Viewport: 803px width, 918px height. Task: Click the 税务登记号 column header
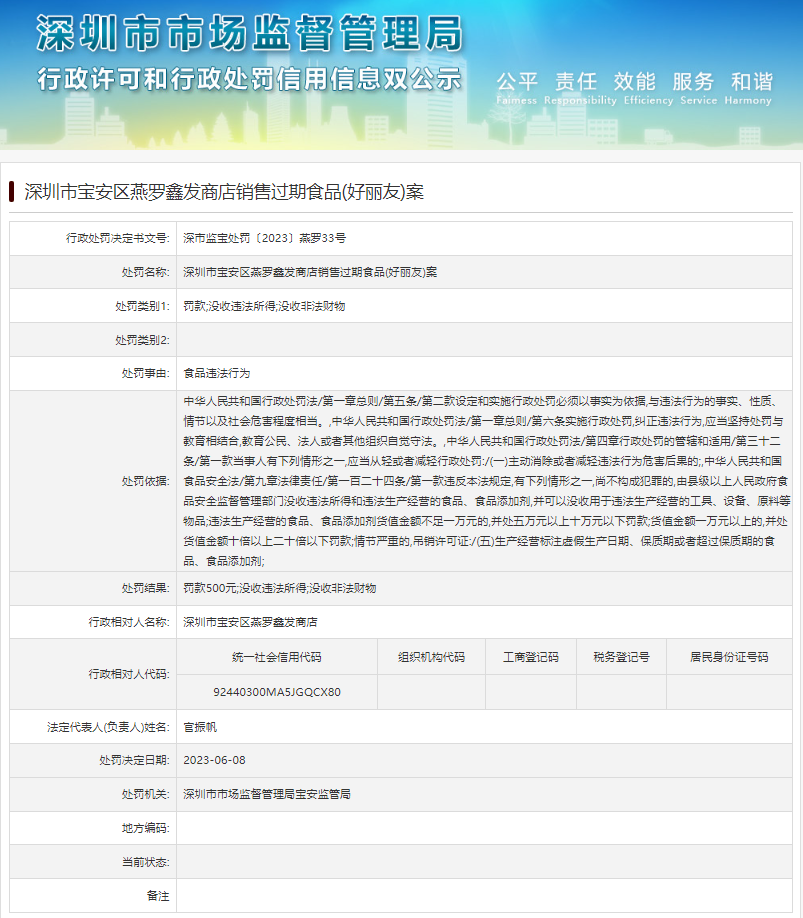[x=622, y=657]
